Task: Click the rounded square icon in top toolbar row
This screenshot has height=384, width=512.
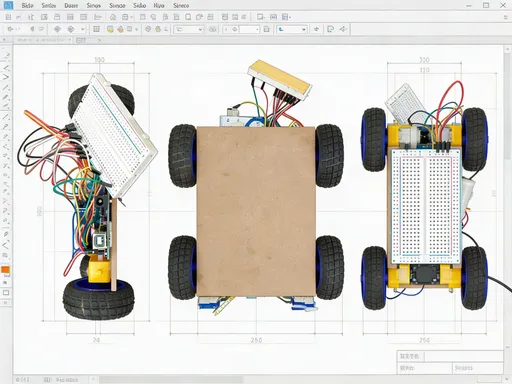Action: point(188,17)
